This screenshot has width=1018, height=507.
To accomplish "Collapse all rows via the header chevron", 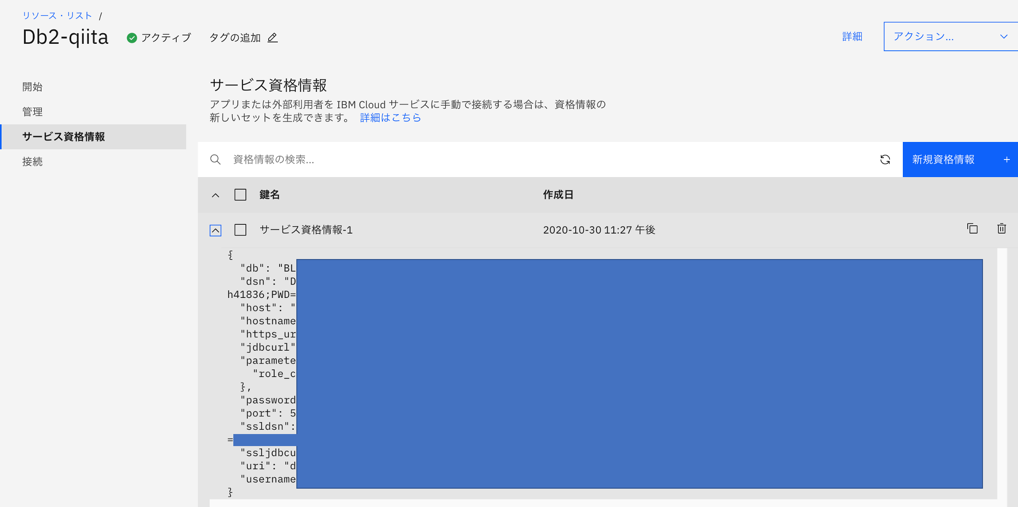I will tap(216, 195).
